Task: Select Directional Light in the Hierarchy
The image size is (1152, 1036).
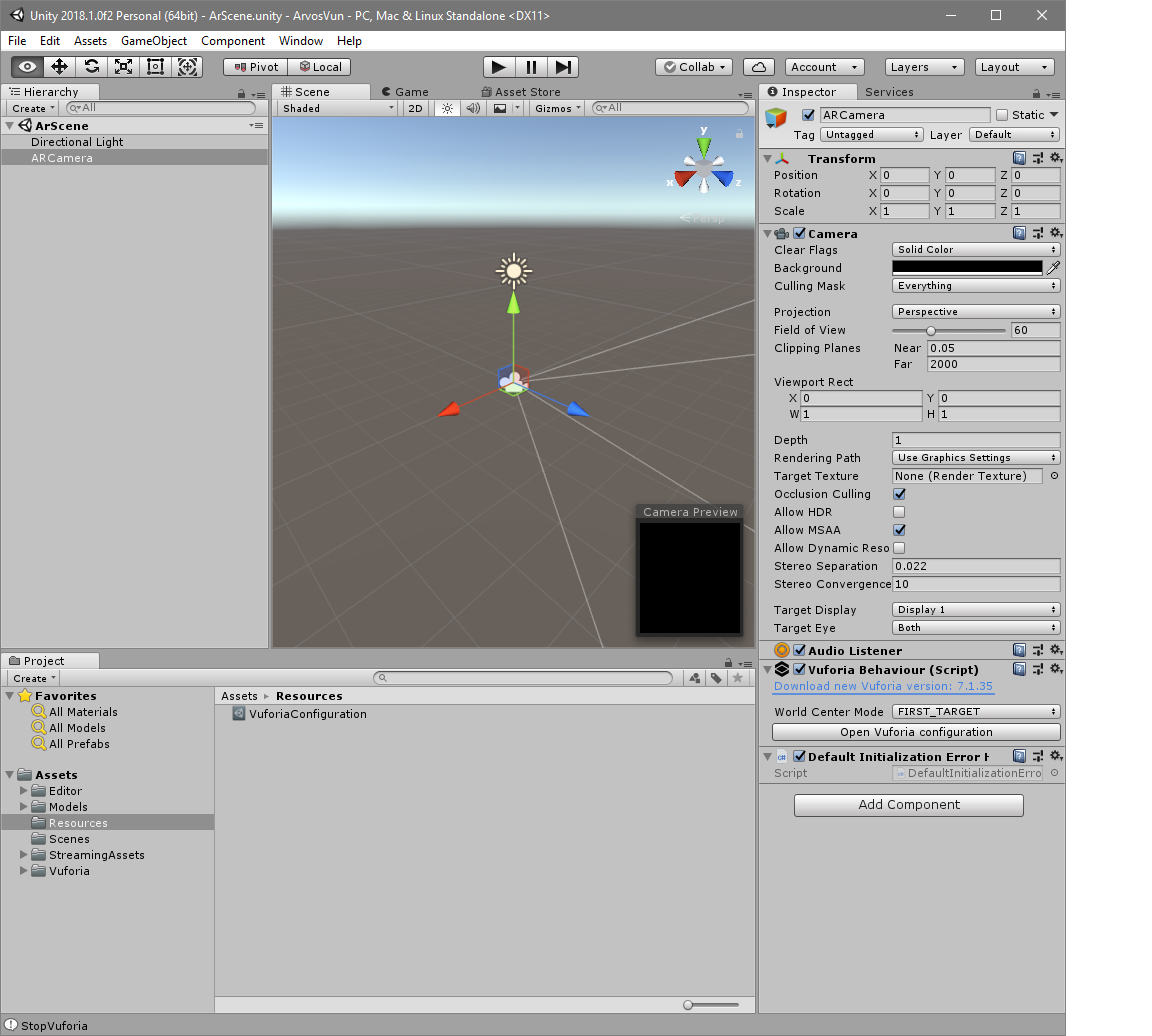Action: 77,141
